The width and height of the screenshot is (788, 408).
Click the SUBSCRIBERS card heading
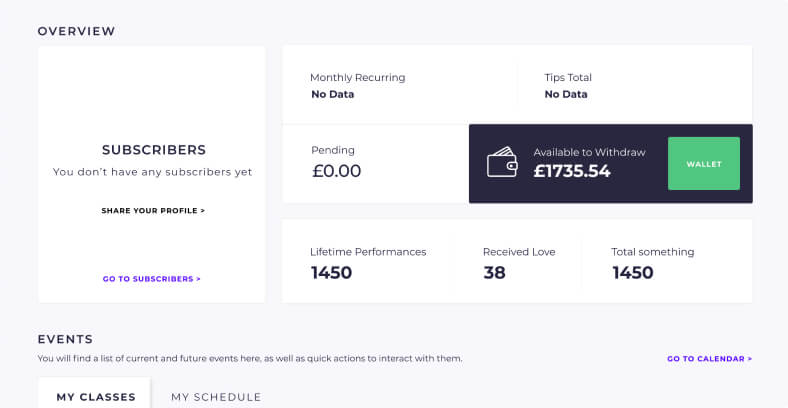click(x=154, y=150)
